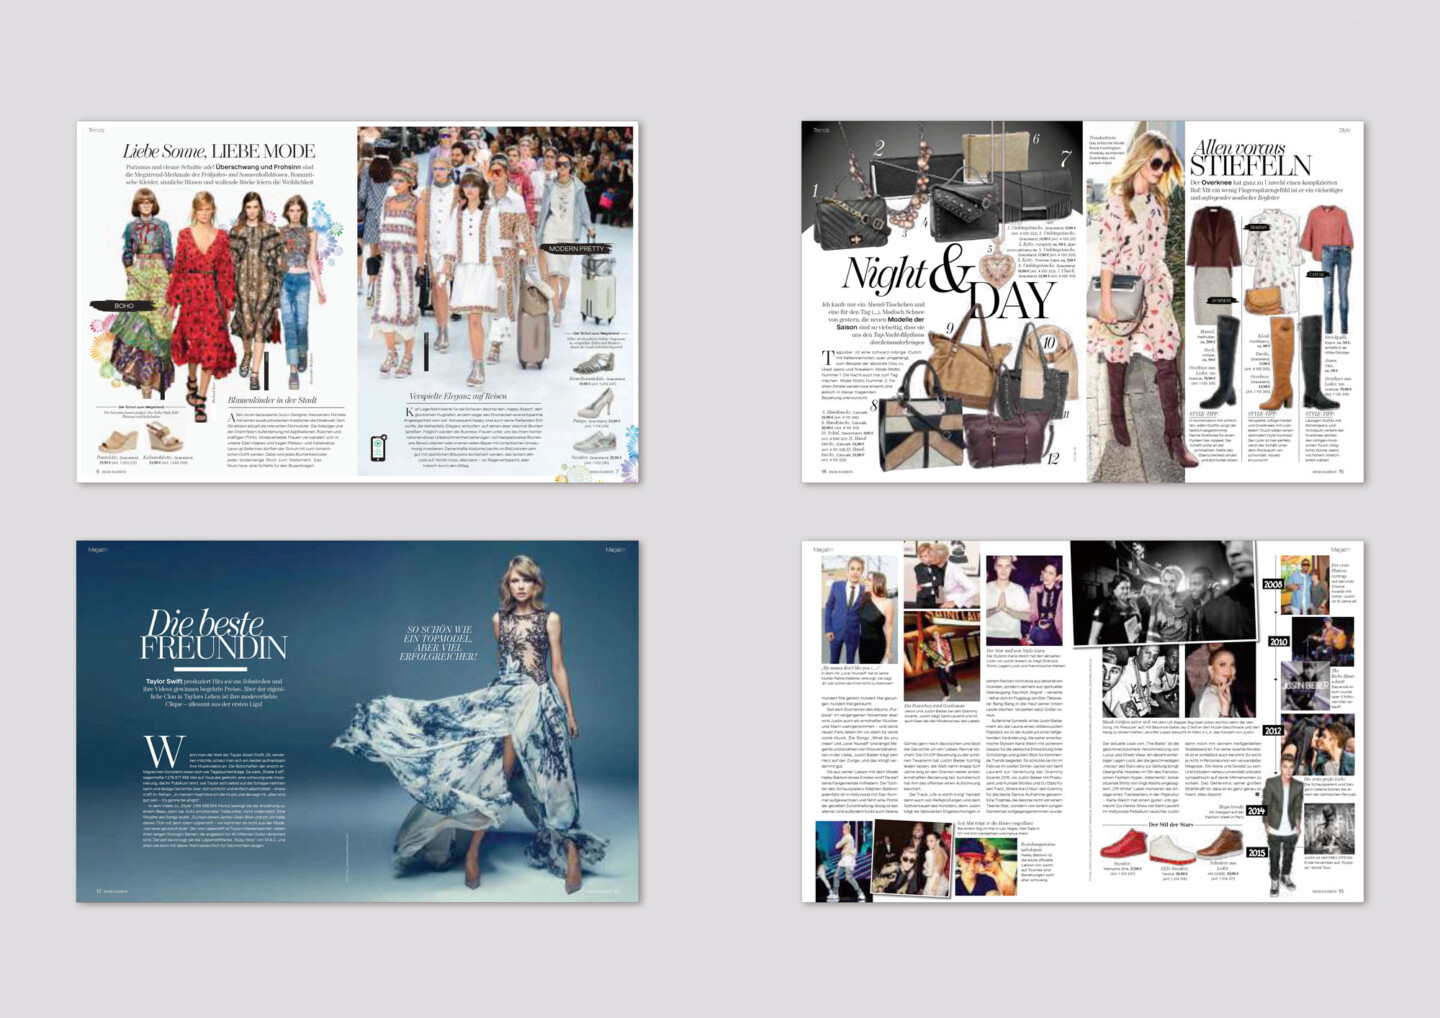Open the large black-and-white concert photo
The width and height of the screenshot is (1440, 1018).
[x=1162, y=592]
